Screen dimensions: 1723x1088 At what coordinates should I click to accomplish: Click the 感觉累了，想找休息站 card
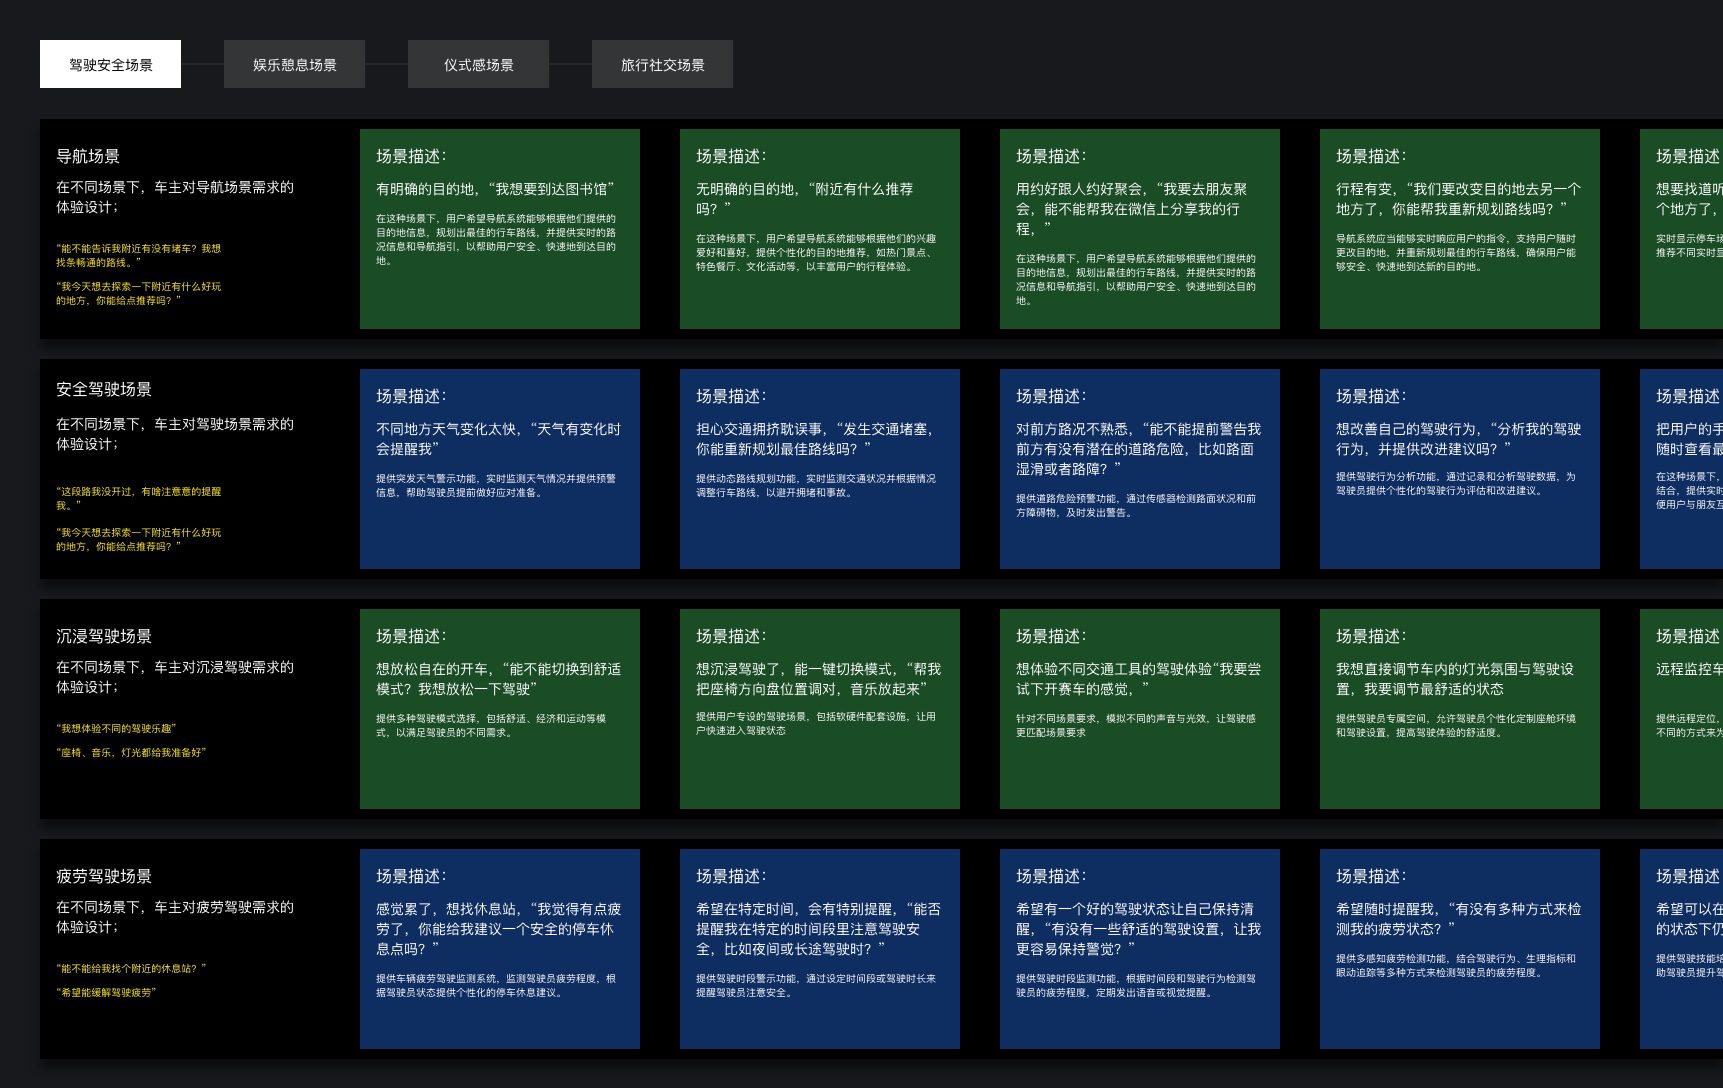pyautogui.click(x=499, y=949)
